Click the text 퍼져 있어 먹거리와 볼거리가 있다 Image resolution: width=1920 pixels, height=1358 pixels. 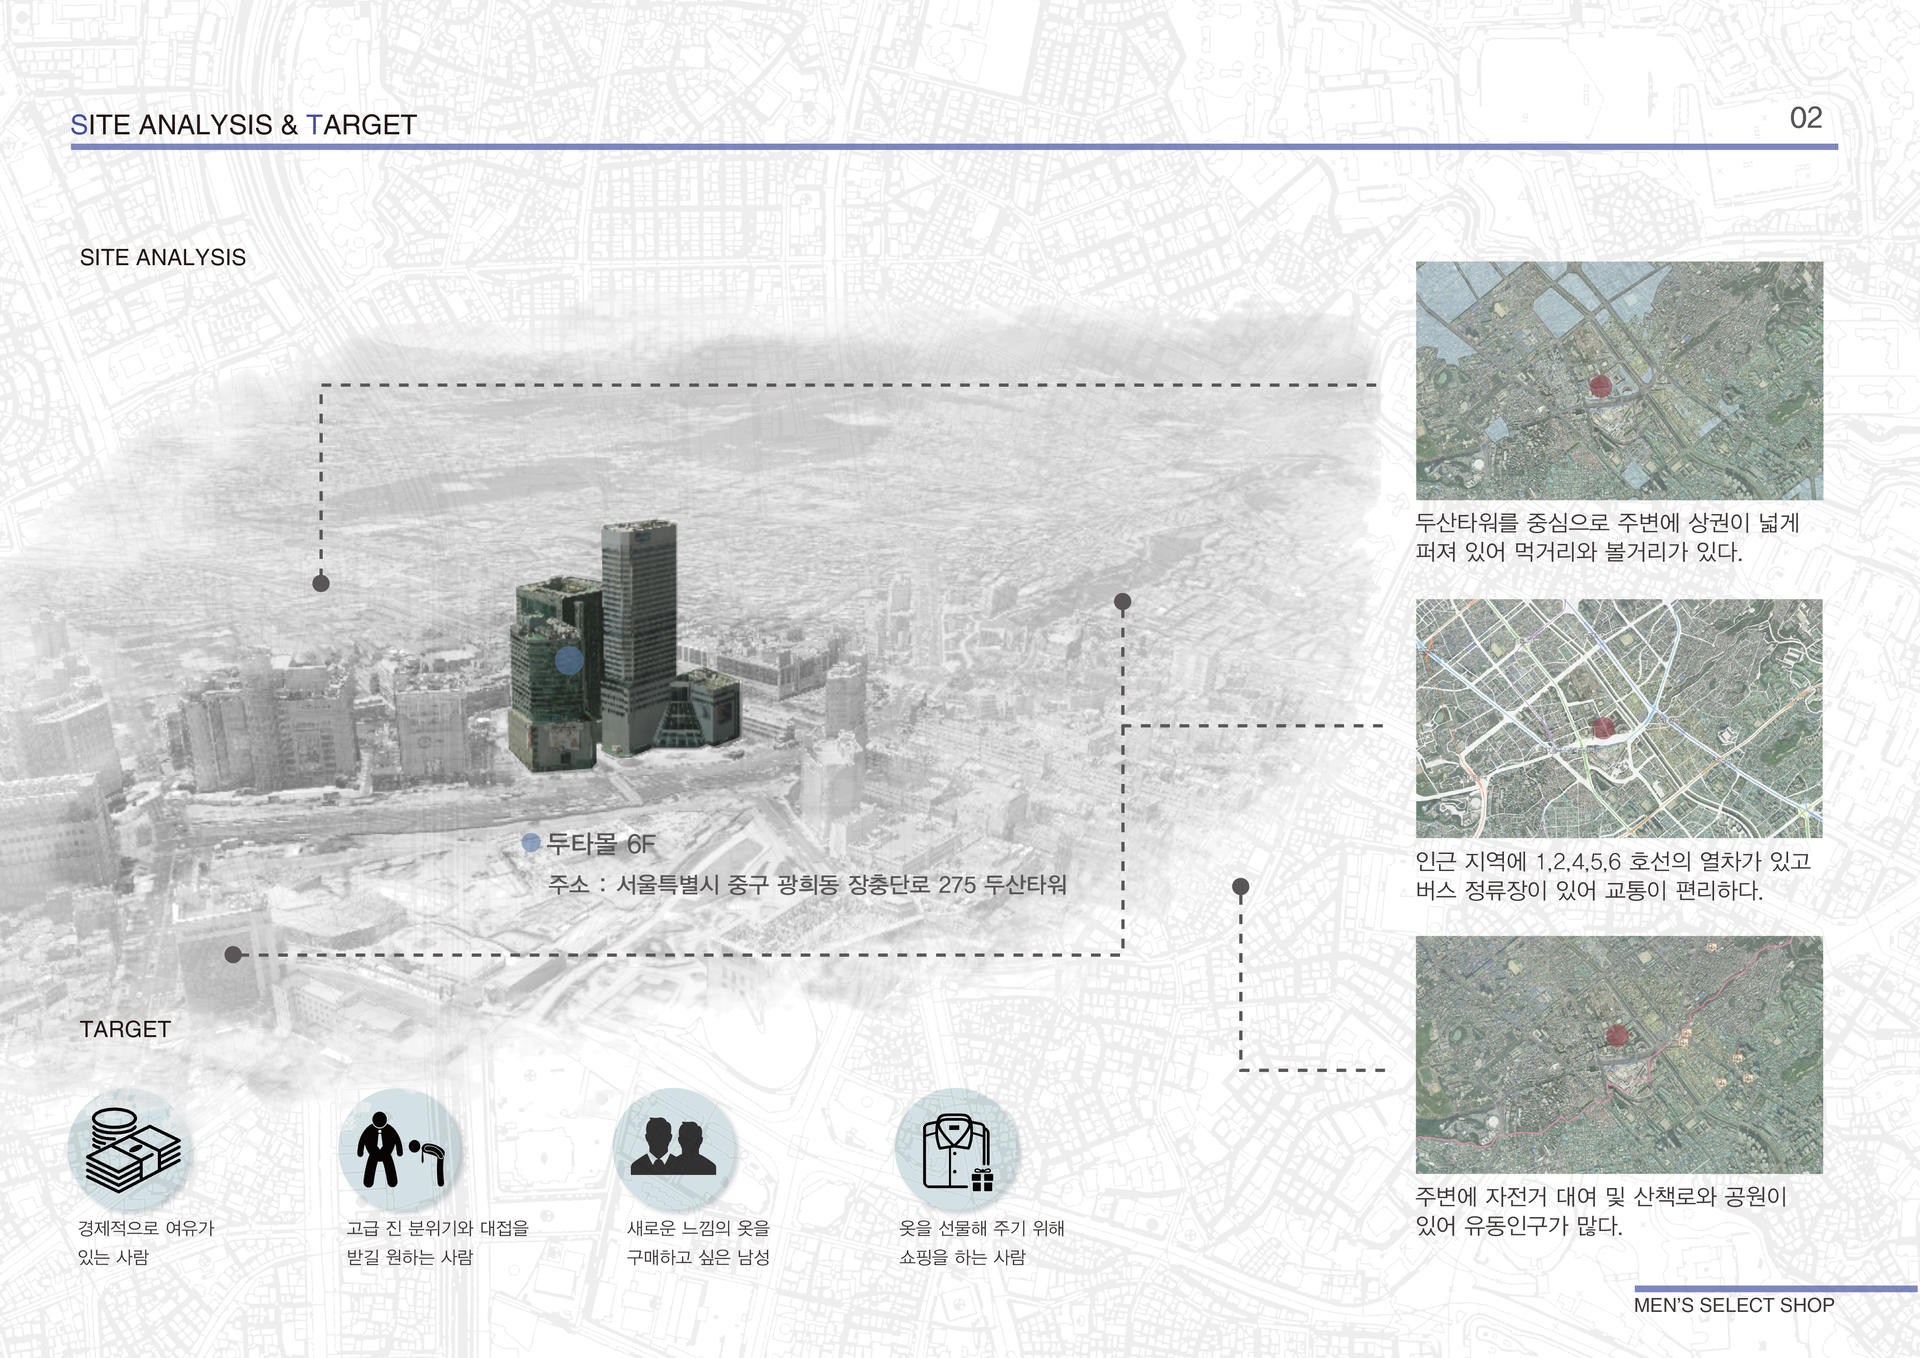pyautogui.click(x=1579, y=552)
